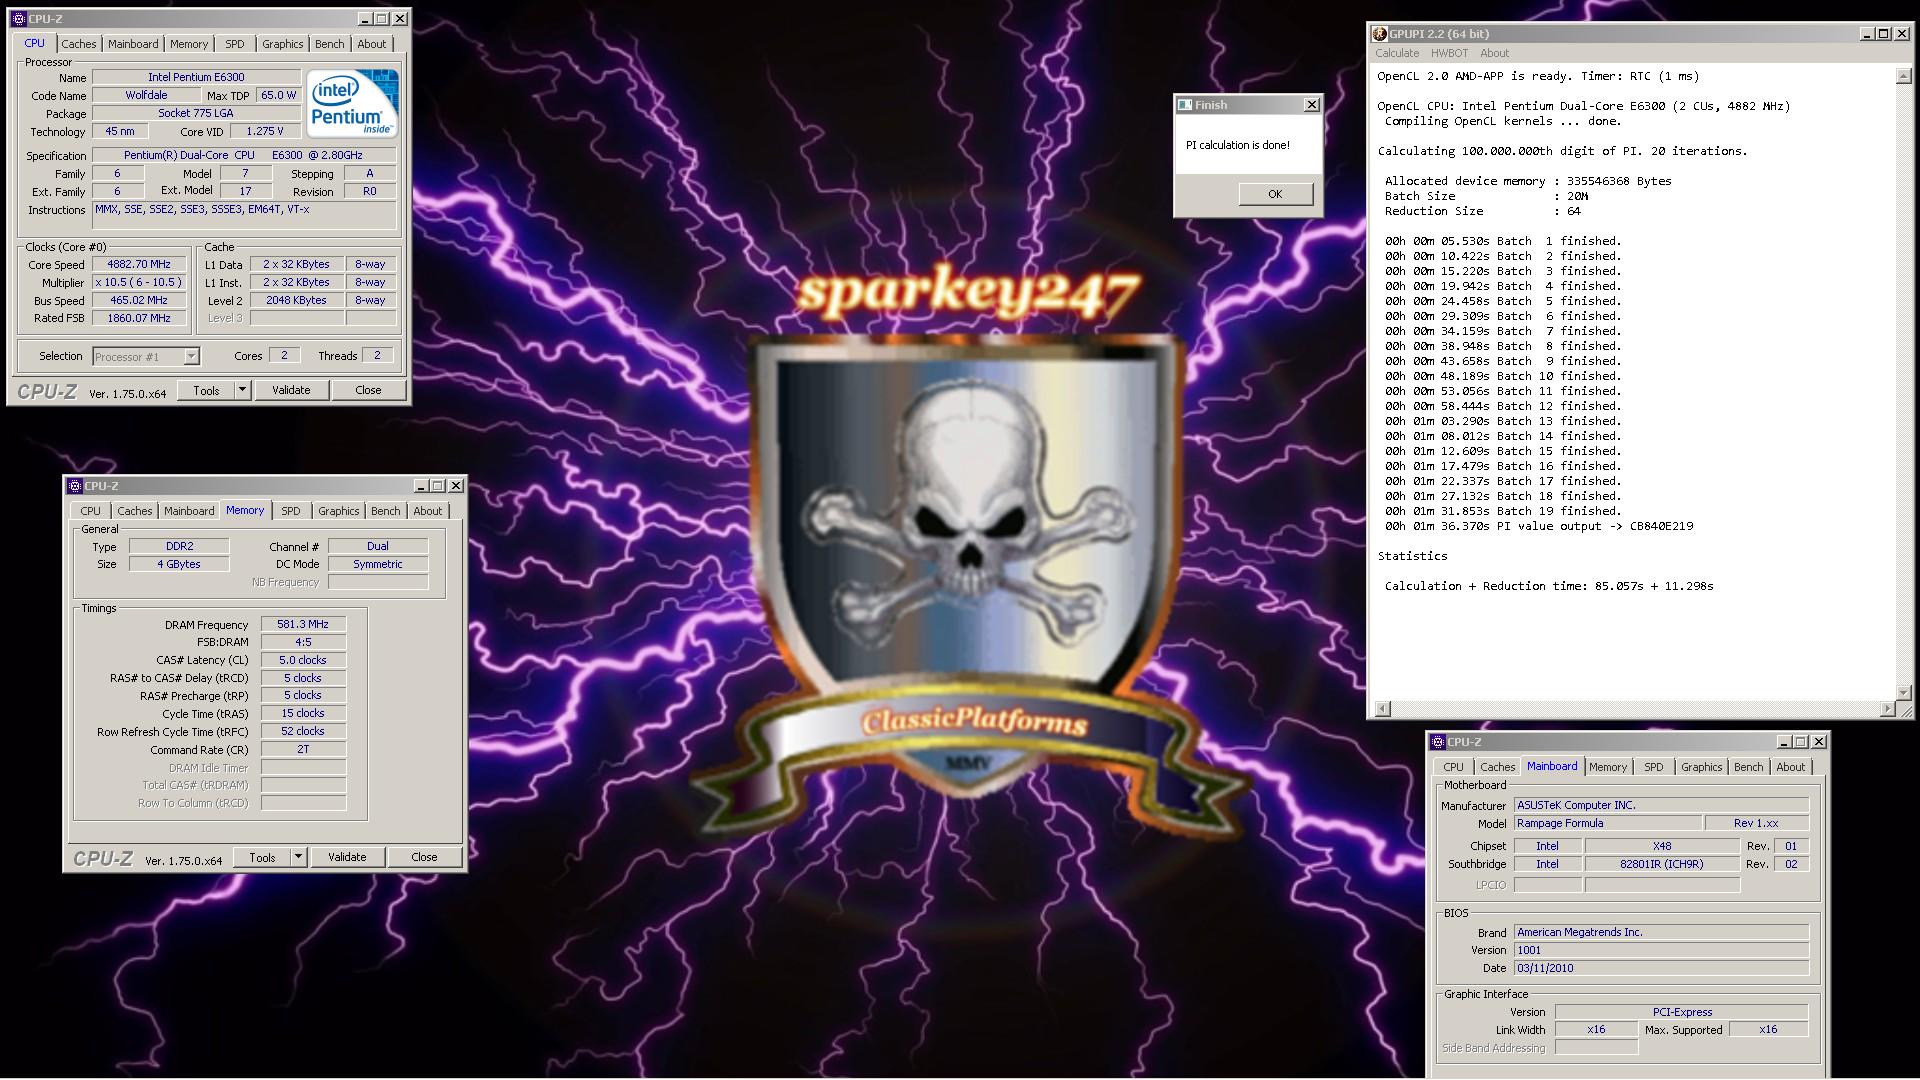Switch to CPU tab in CPU-Z Memory window
The image size is (1920, 1080).
(91, 511)
